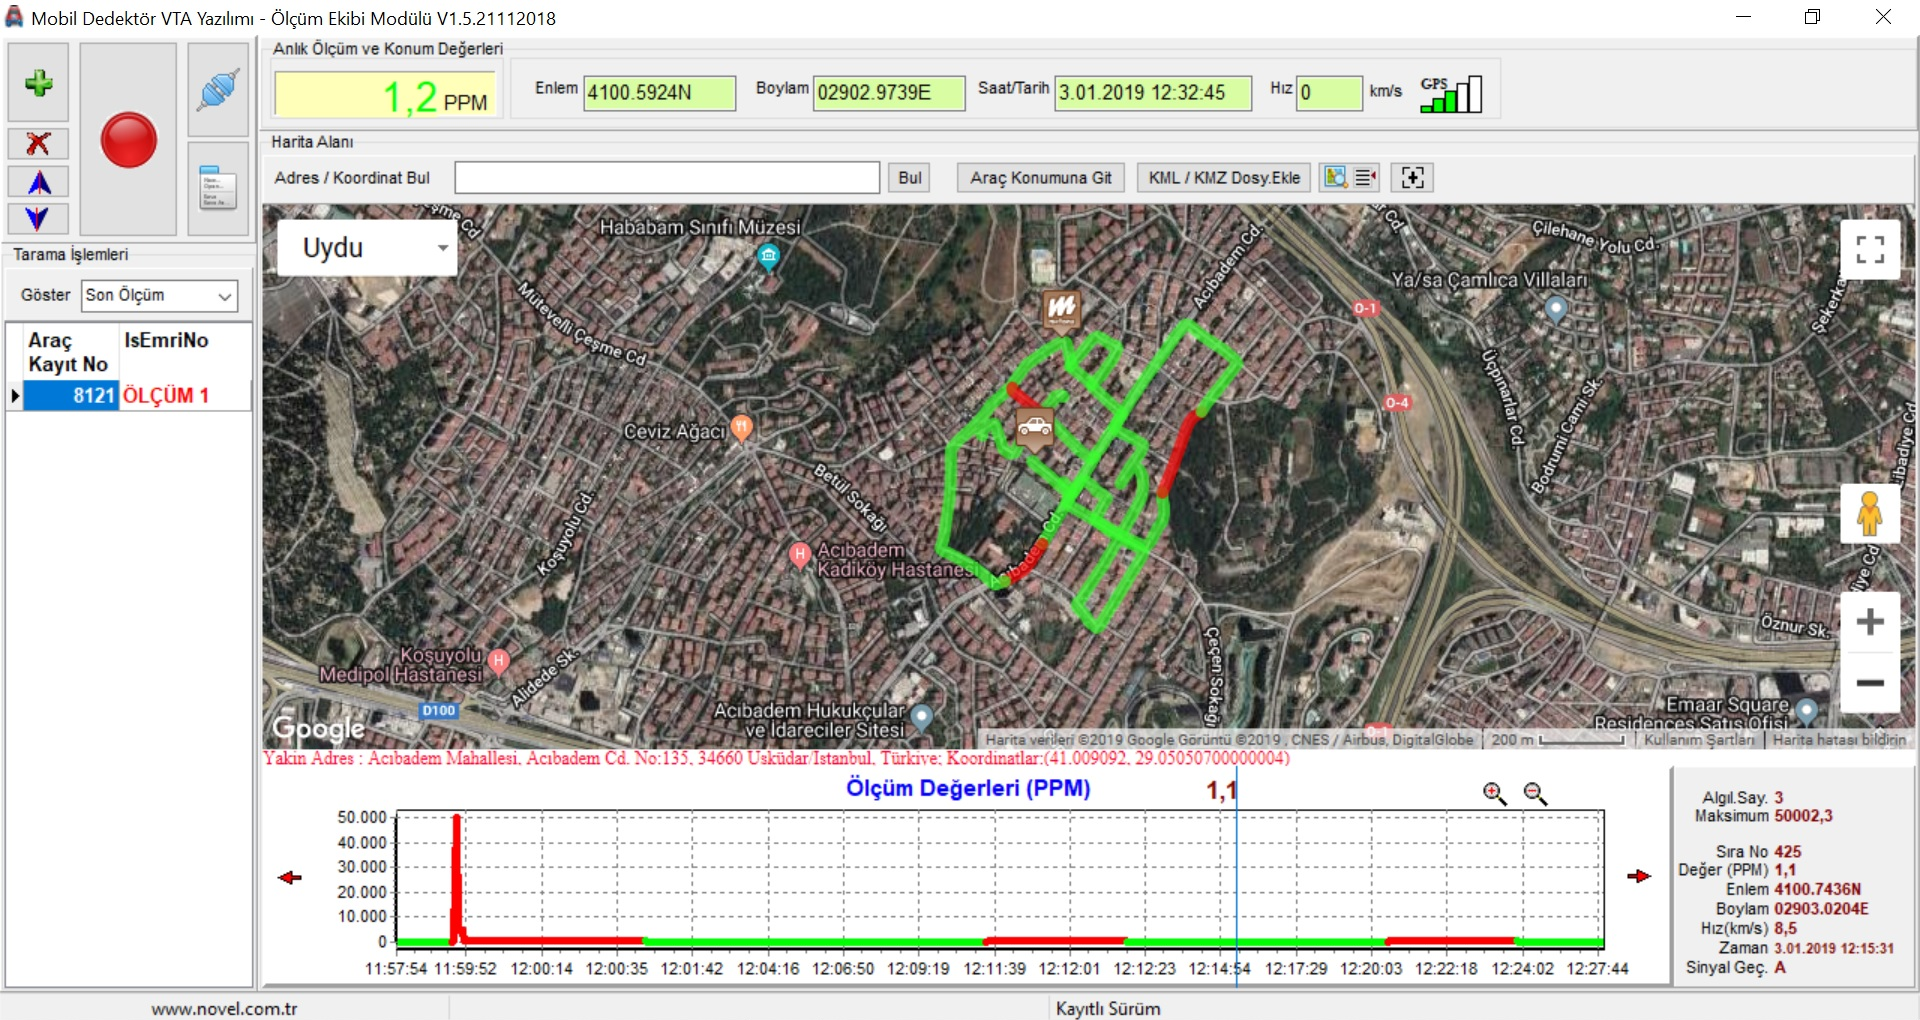Click the car position marker on map
This screenshot has height=1020, width=1920.
(1034, 427)
